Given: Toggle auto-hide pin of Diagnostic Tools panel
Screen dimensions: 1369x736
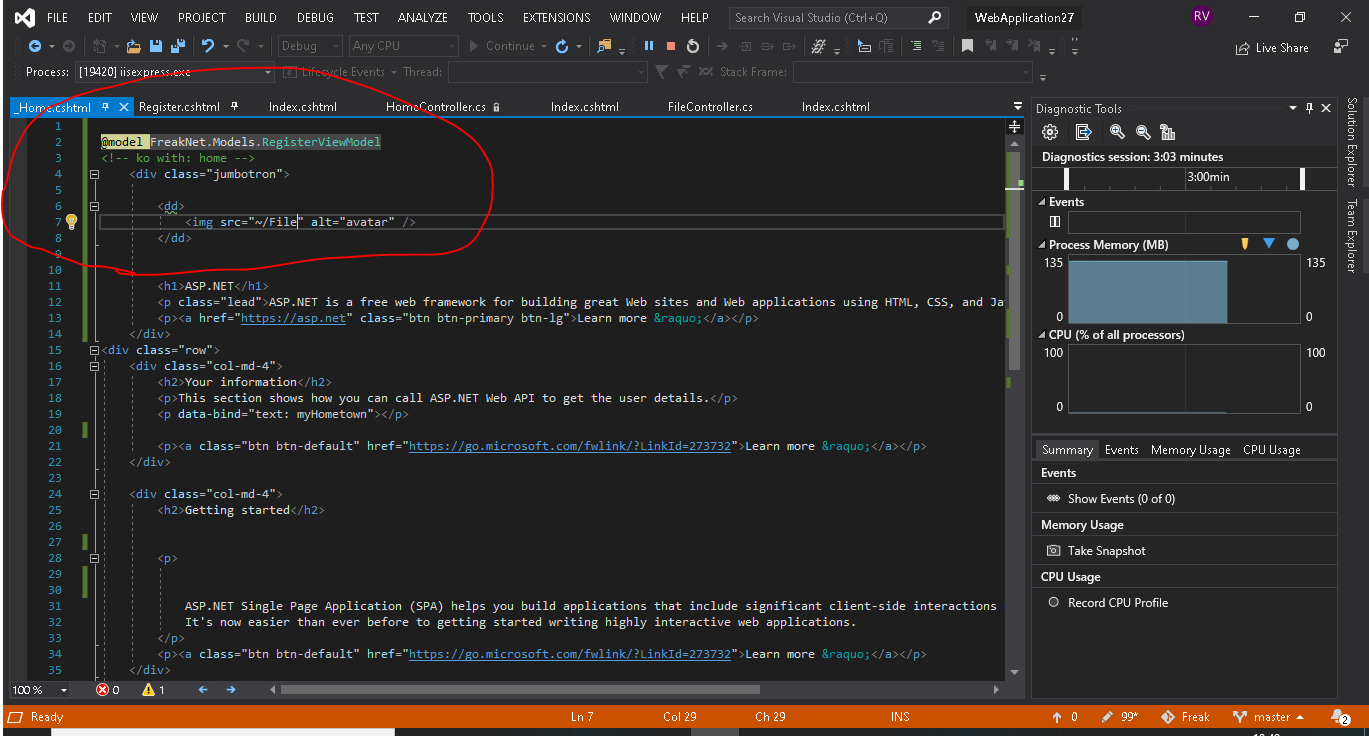Looking at the screenshot, I should 1309,108.
